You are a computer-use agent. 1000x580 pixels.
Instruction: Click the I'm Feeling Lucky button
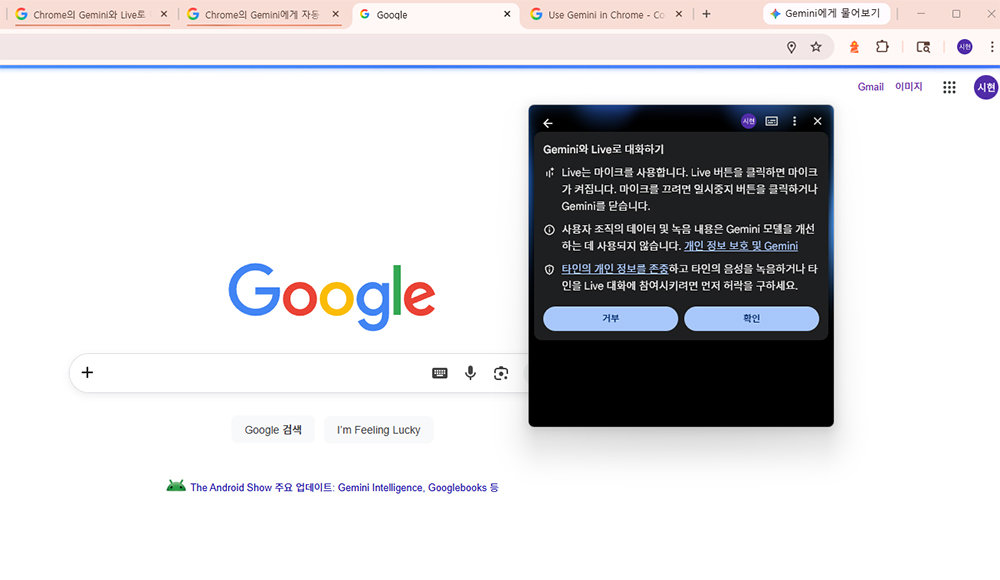[379, 430]
